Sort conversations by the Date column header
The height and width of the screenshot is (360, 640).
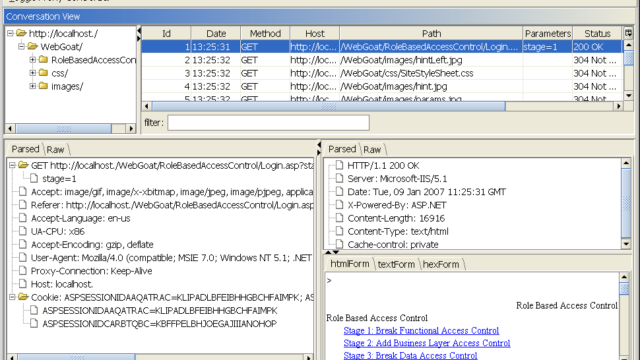pyautogui.click(x=216, y=33)
